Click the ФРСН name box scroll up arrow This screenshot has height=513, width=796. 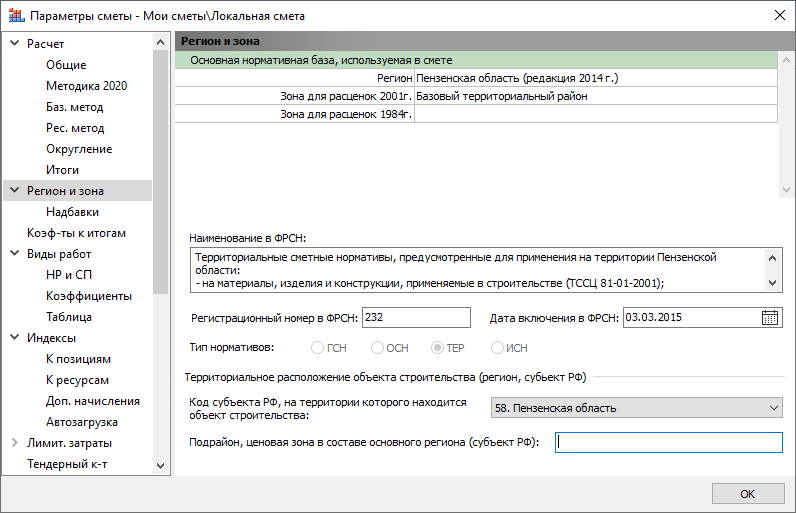(773, 258)
